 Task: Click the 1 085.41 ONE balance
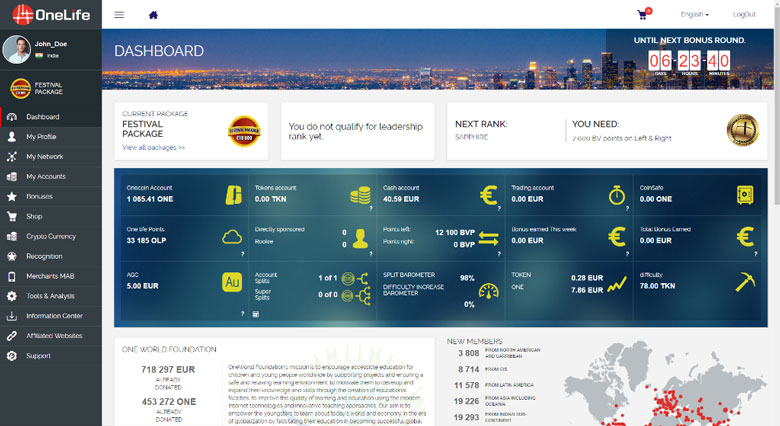point(150,199)
